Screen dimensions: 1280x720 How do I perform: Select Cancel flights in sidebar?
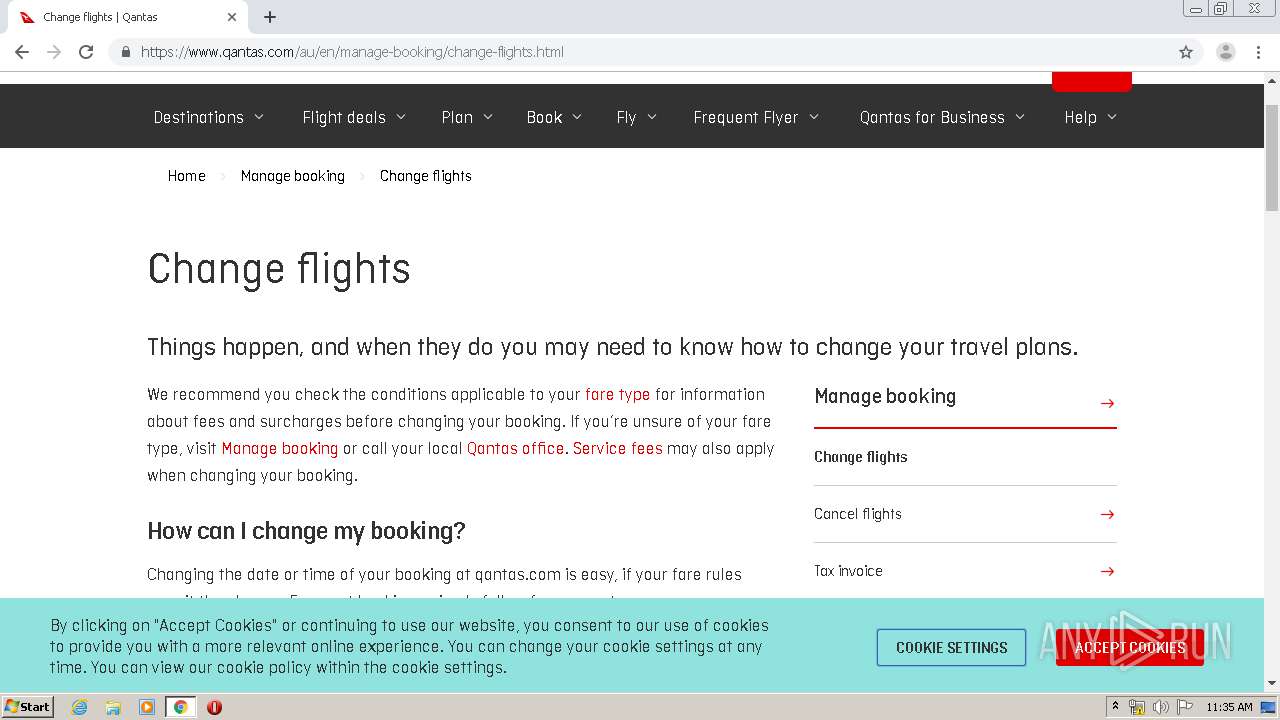click(858, 514)
